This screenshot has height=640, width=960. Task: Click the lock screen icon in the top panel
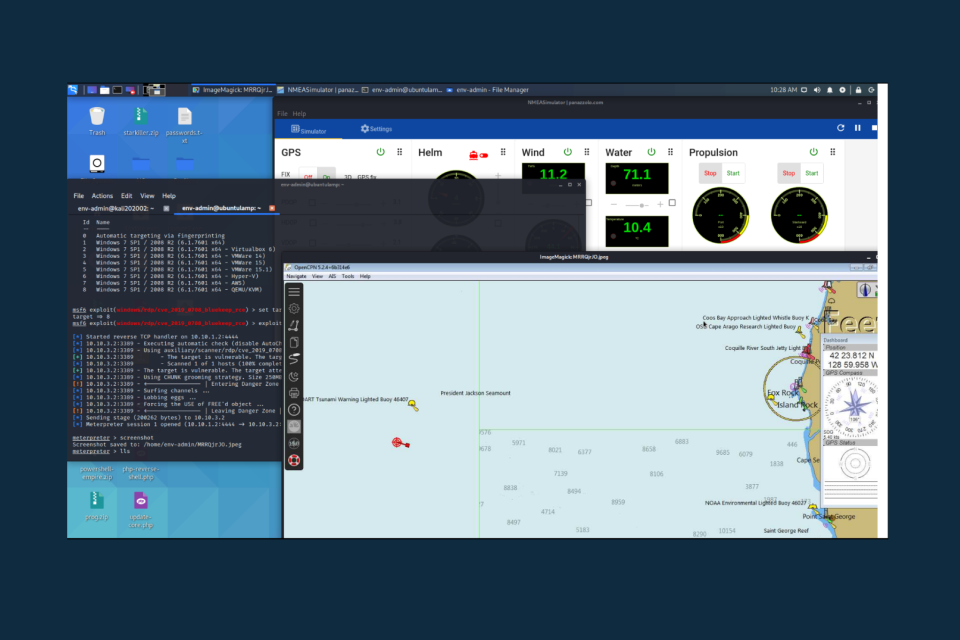(x=858, y=90)
